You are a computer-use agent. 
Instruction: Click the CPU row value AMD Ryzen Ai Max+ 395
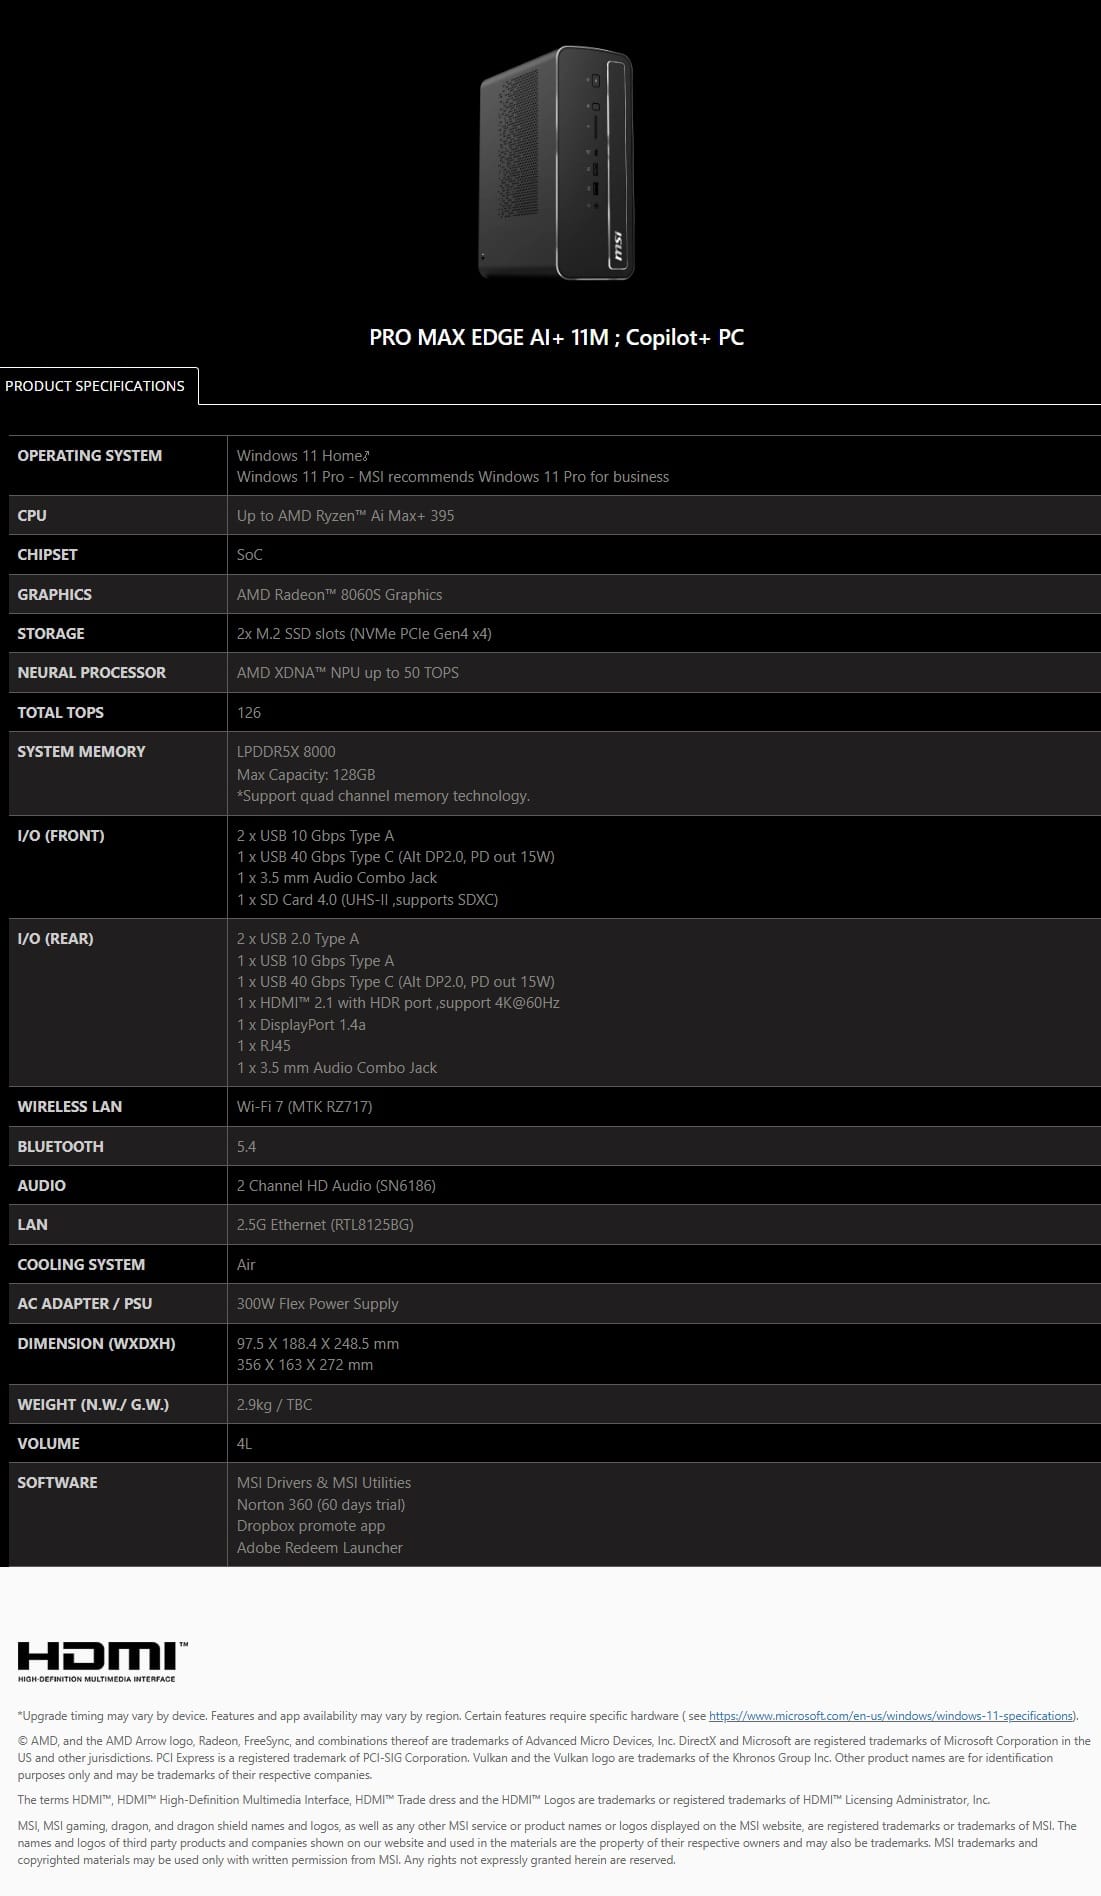[x=345, y=515]
